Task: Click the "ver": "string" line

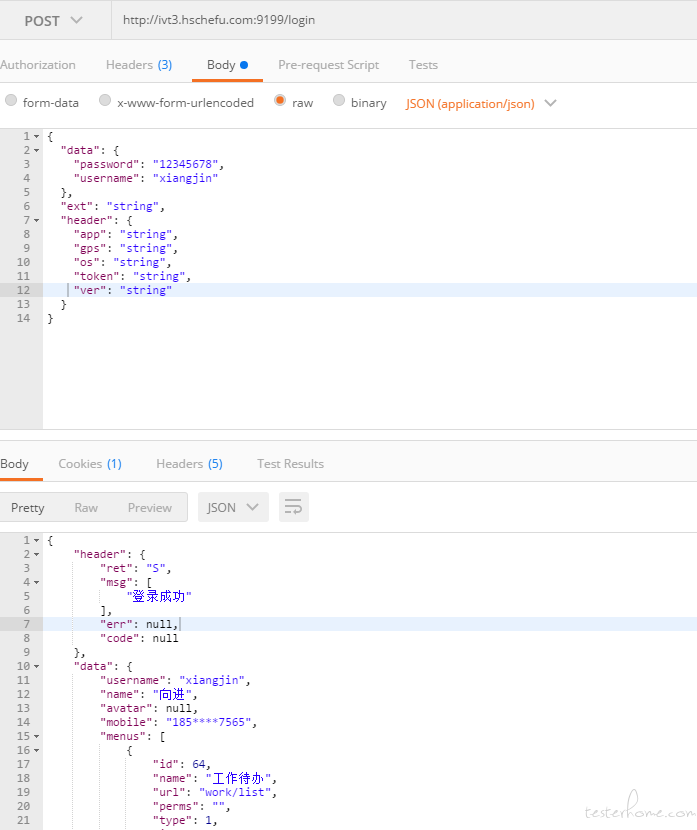Action: [122, 290]
